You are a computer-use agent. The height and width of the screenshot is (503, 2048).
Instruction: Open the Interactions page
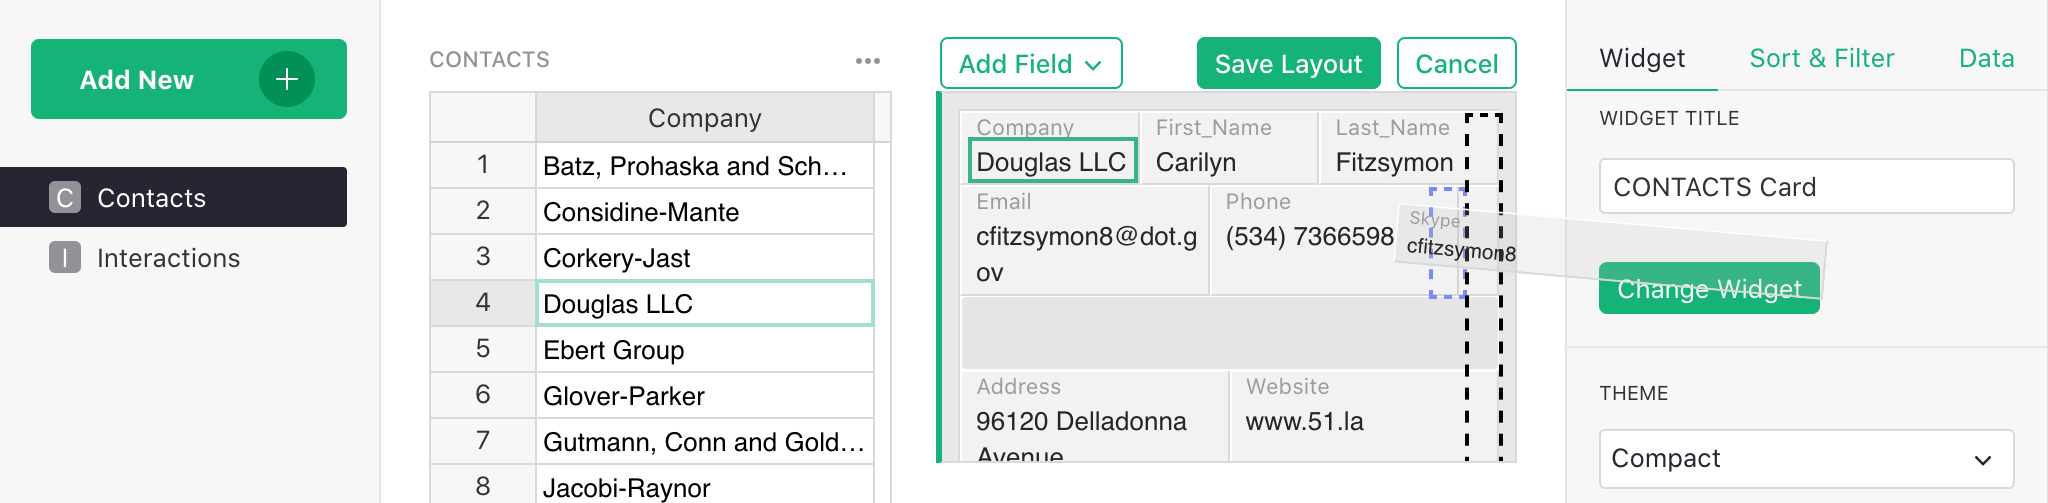coord(168,258)
